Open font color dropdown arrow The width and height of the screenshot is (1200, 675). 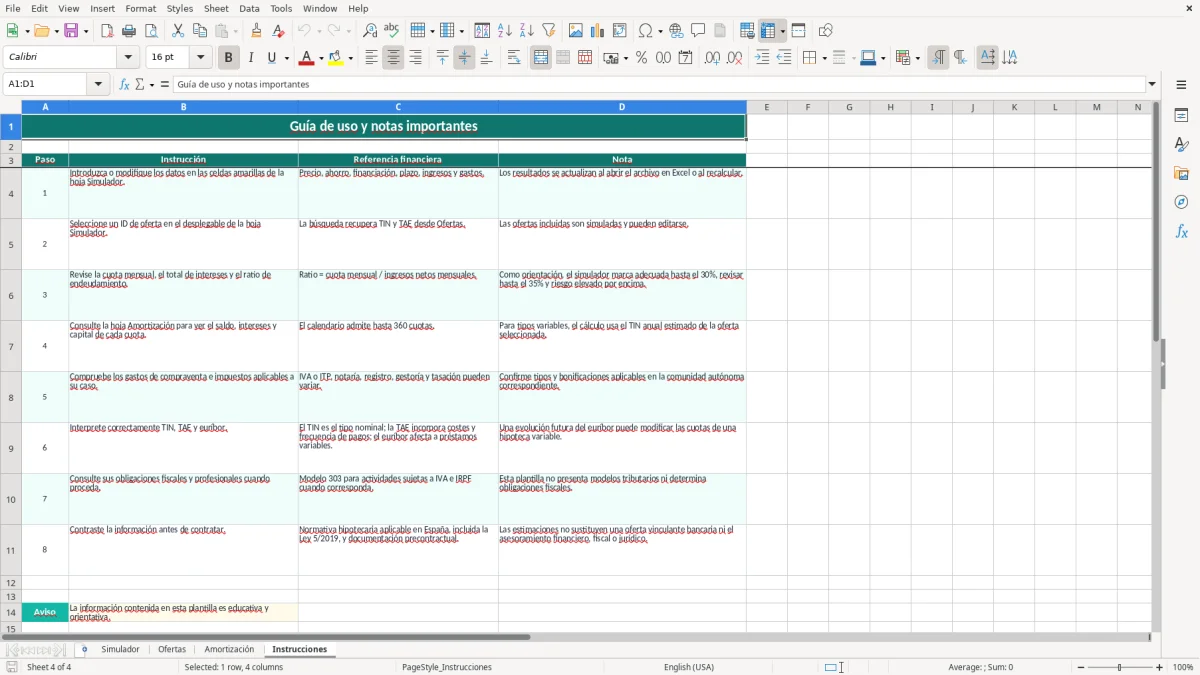[x=320, y=58]
